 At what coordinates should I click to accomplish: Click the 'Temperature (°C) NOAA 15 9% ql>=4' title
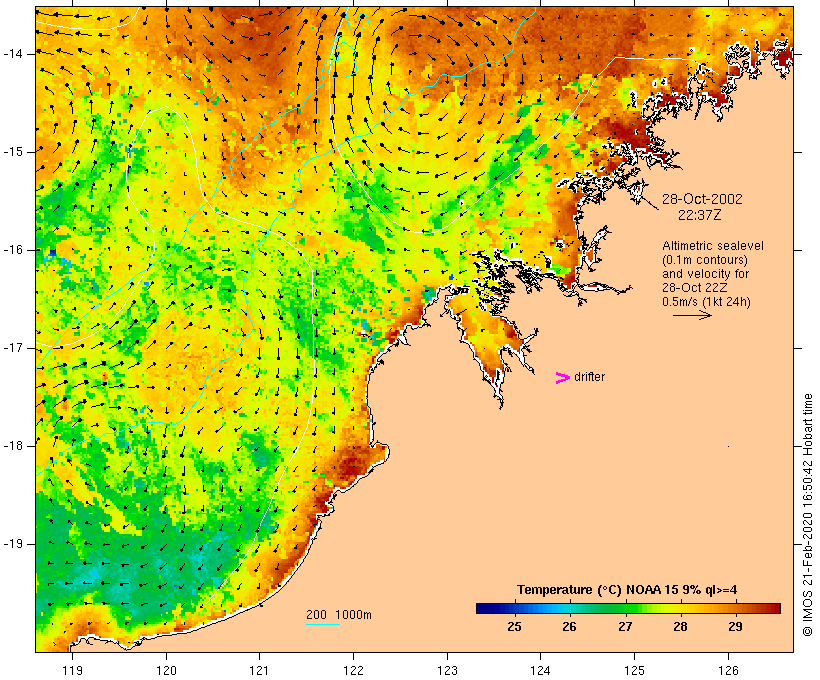pos(627,590)
